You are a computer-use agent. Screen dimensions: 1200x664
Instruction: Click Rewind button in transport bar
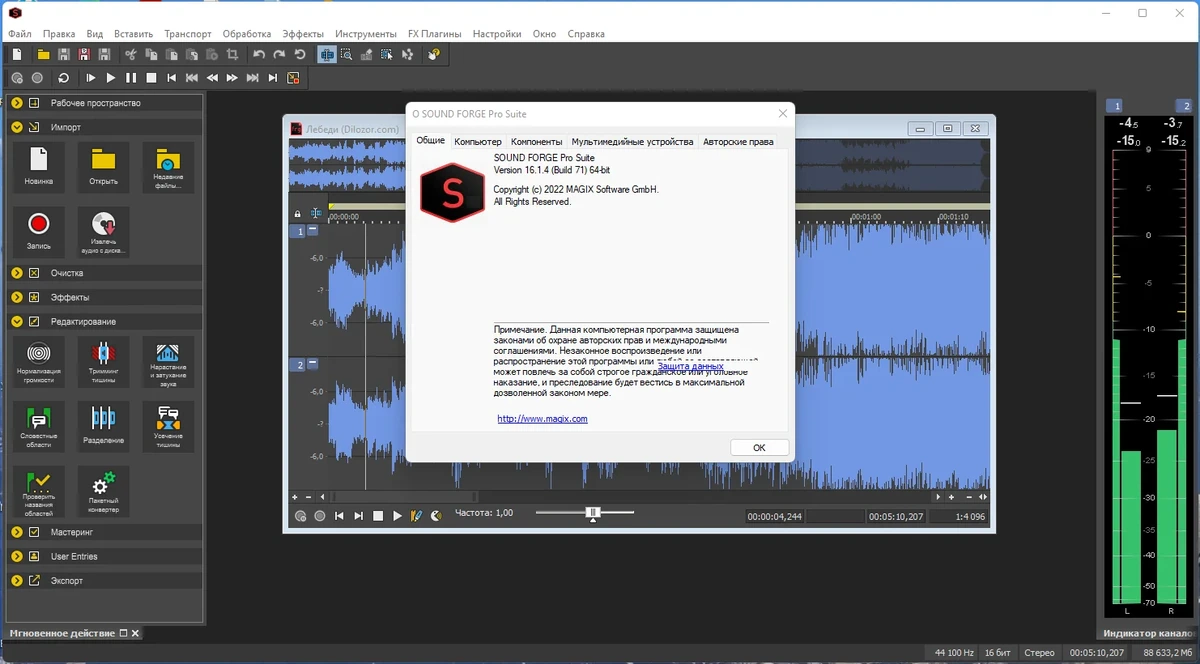click(x=212, y=78)
